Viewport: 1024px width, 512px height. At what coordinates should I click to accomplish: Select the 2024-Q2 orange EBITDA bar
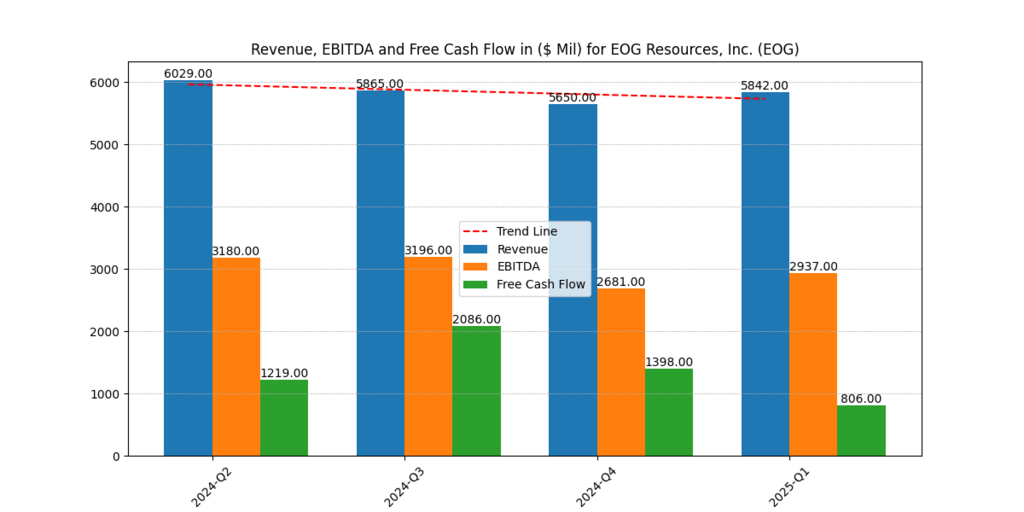[236, 357]
